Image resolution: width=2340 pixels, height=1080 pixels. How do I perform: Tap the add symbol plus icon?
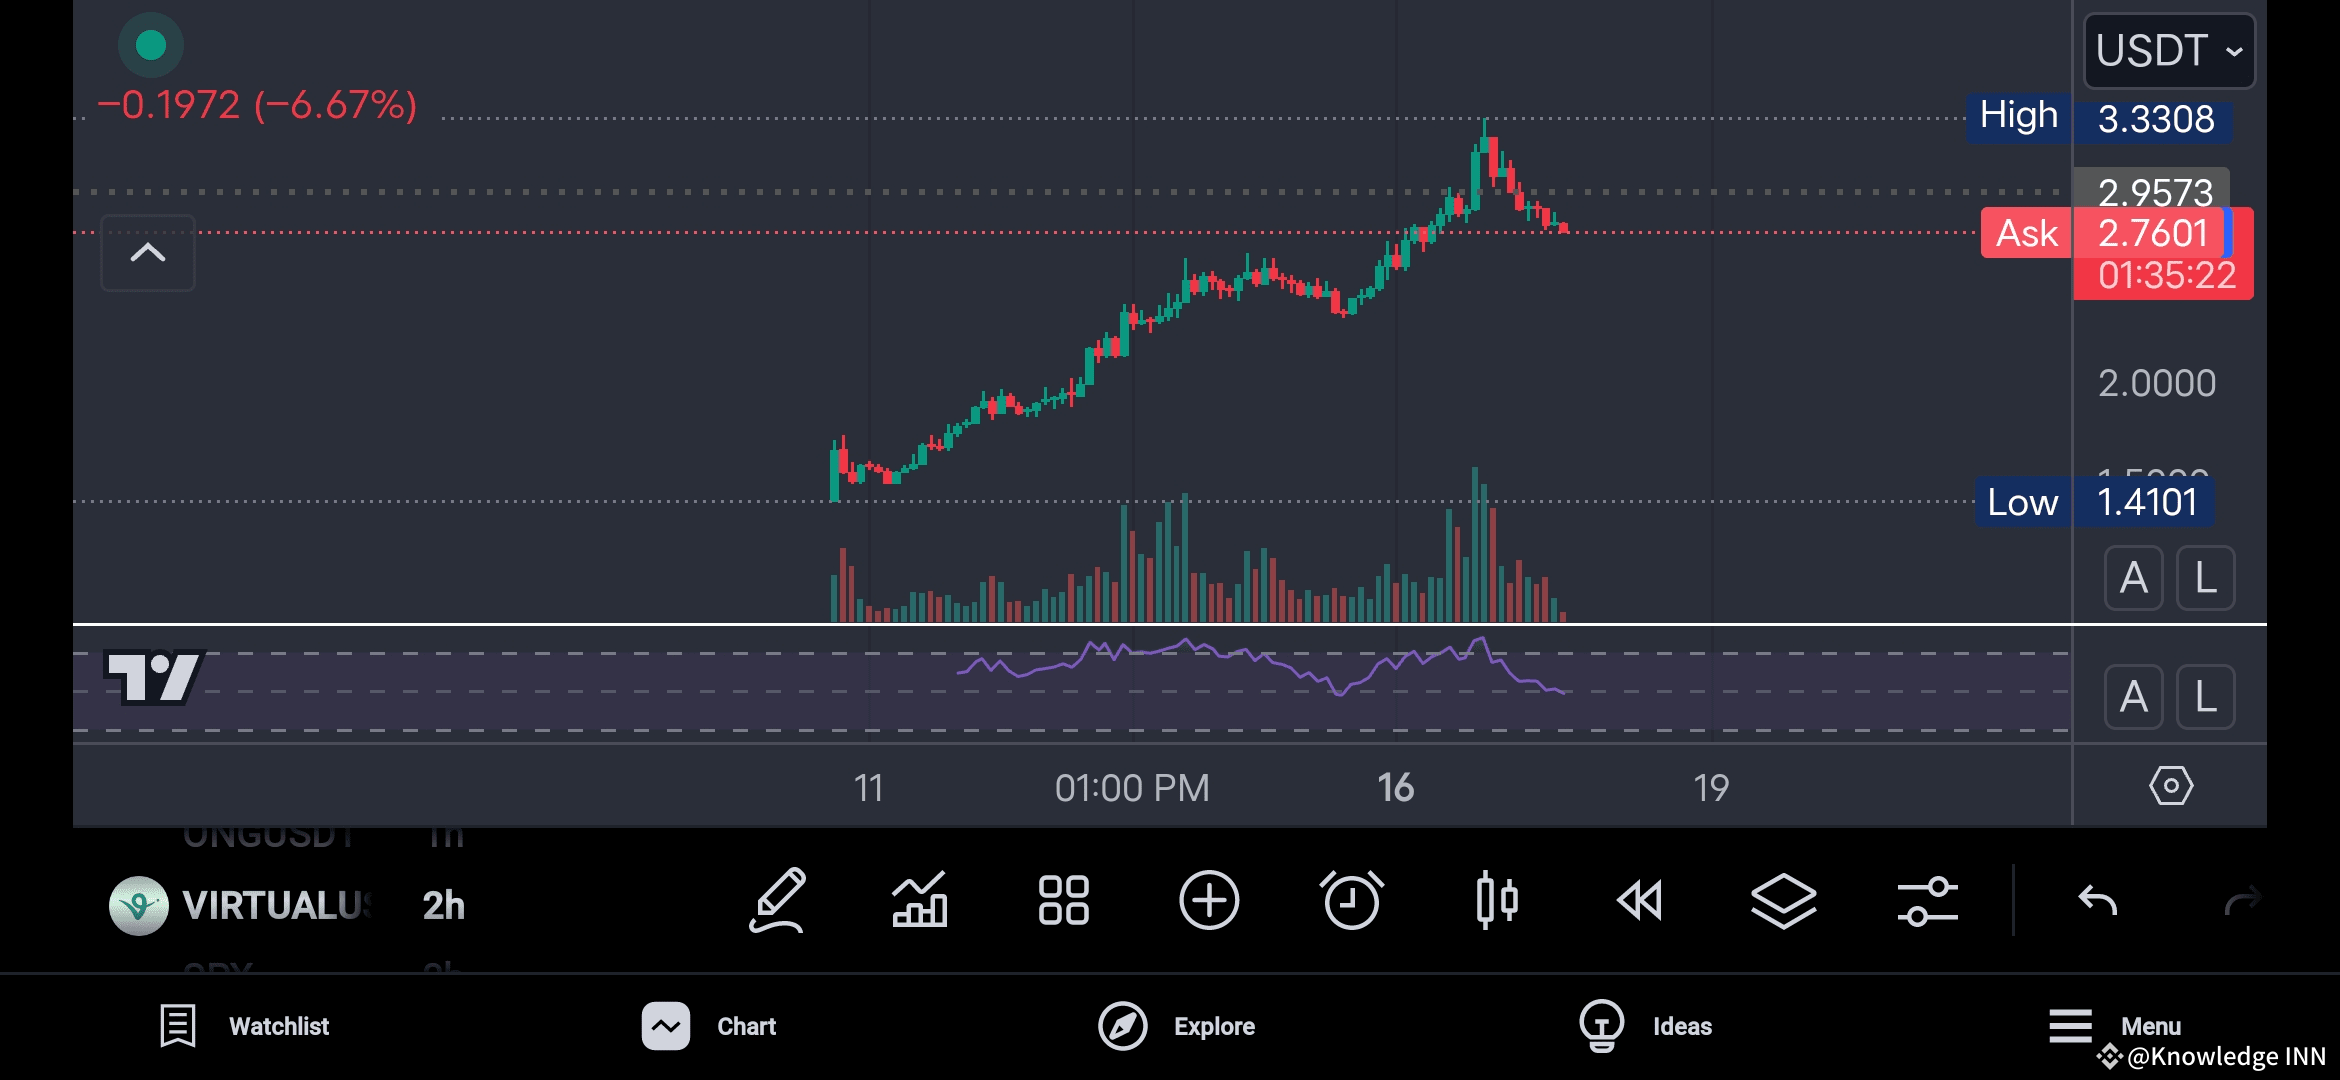click(1208, 901)
